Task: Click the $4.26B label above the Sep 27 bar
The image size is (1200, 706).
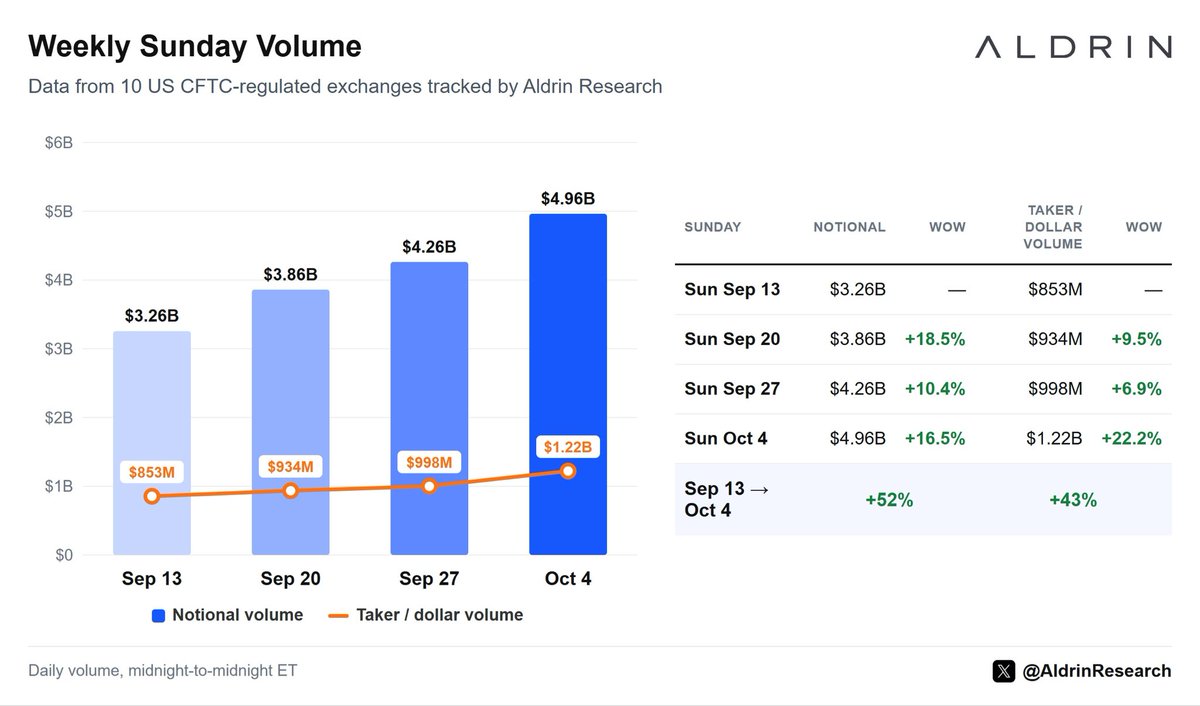Action: pyautogui.click(x=429, y=246)
